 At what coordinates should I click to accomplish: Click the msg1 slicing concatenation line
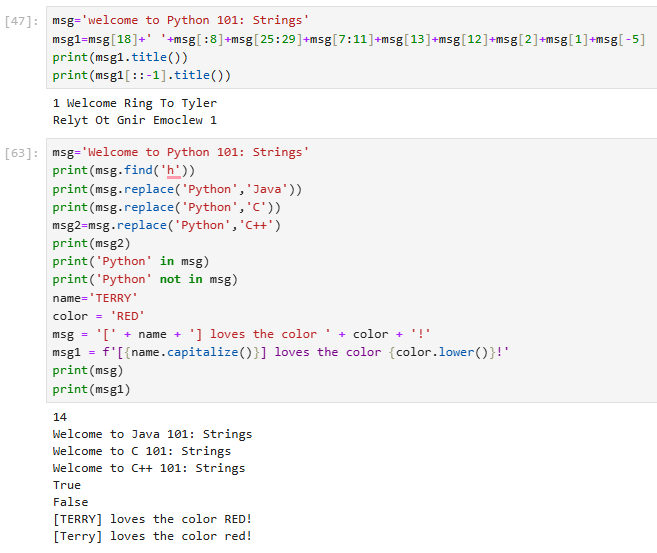point(349,39)
